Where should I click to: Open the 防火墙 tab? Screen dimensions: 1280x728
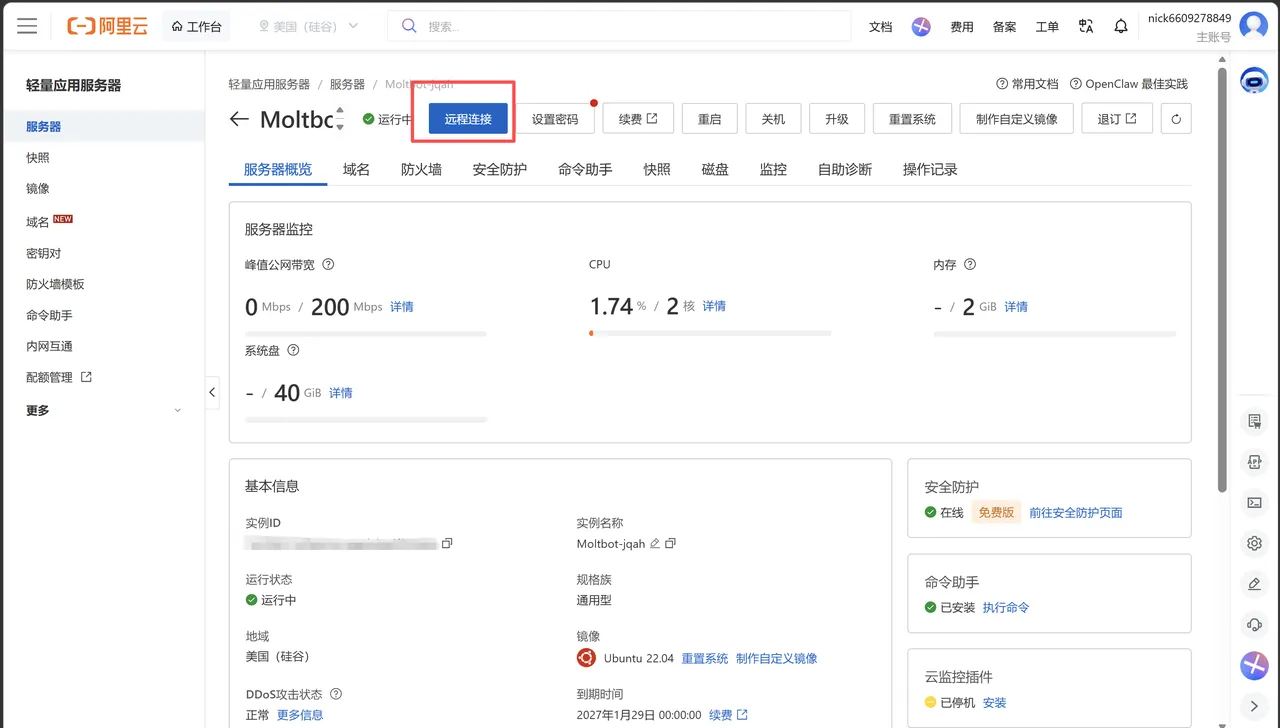421,170
